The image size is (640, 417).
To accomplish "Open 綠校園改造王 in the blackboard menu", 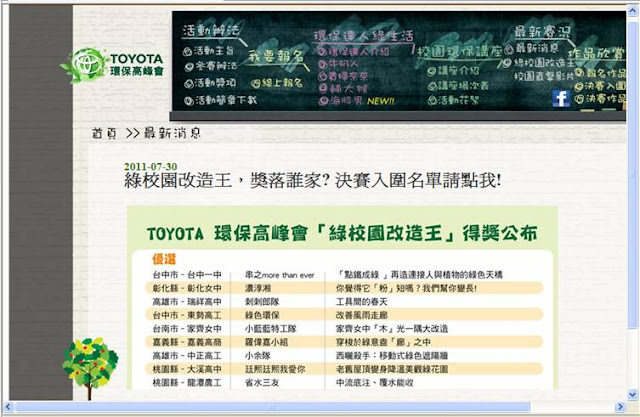I will tap(538, 62).
